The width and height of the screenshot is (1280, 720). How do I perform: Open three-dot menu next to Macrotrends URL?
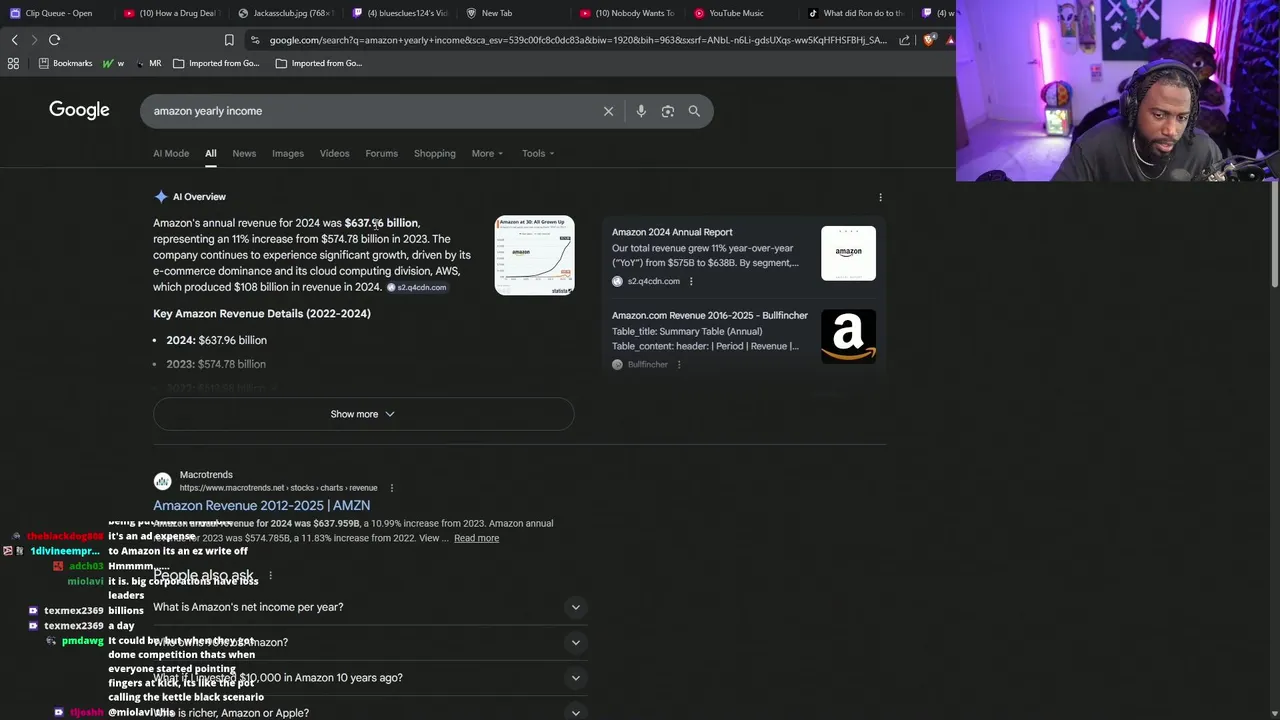[x=392, y=488]
